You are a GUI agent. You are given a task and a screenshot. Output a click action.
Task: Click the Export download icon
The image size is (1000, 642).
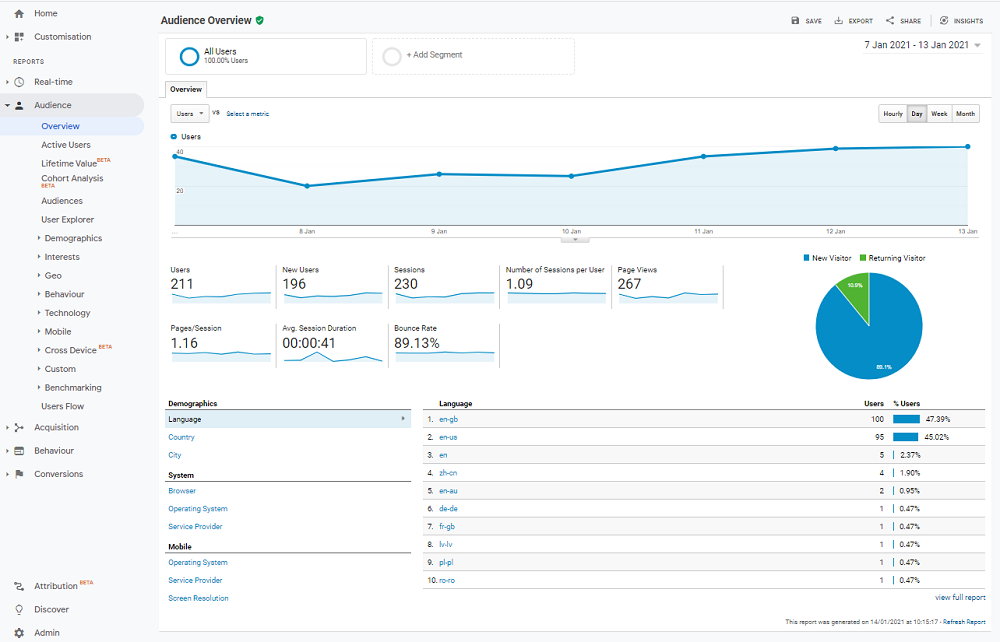[x=839, y=21]
